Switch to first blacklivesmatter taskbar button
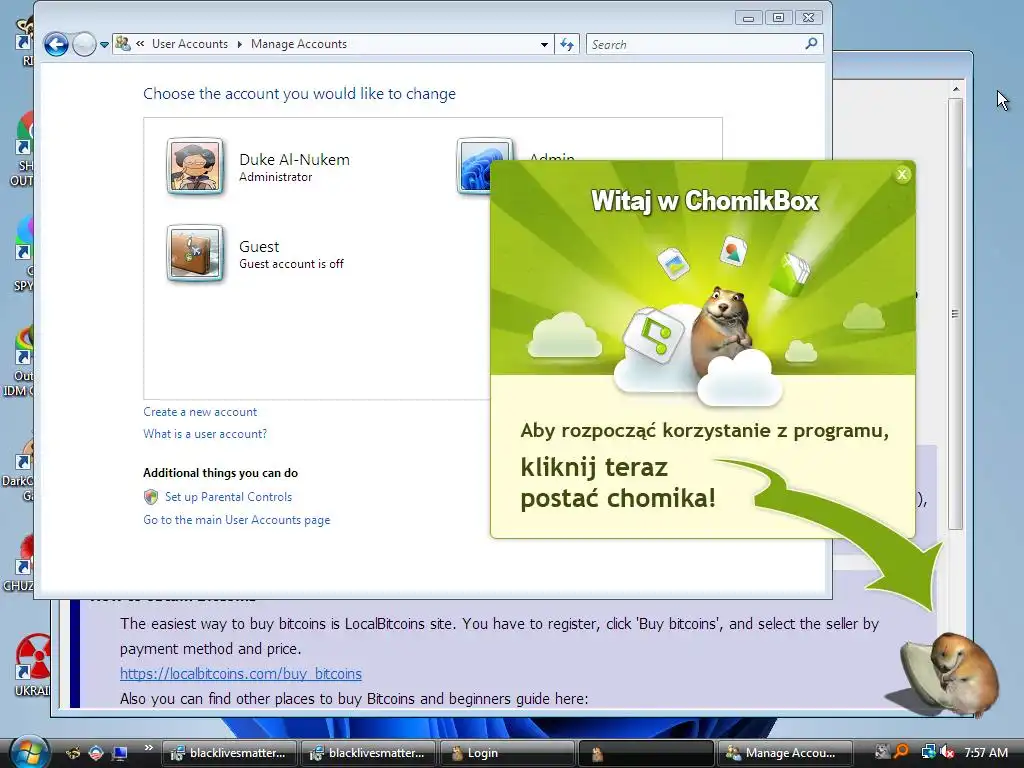 point(229,753)
